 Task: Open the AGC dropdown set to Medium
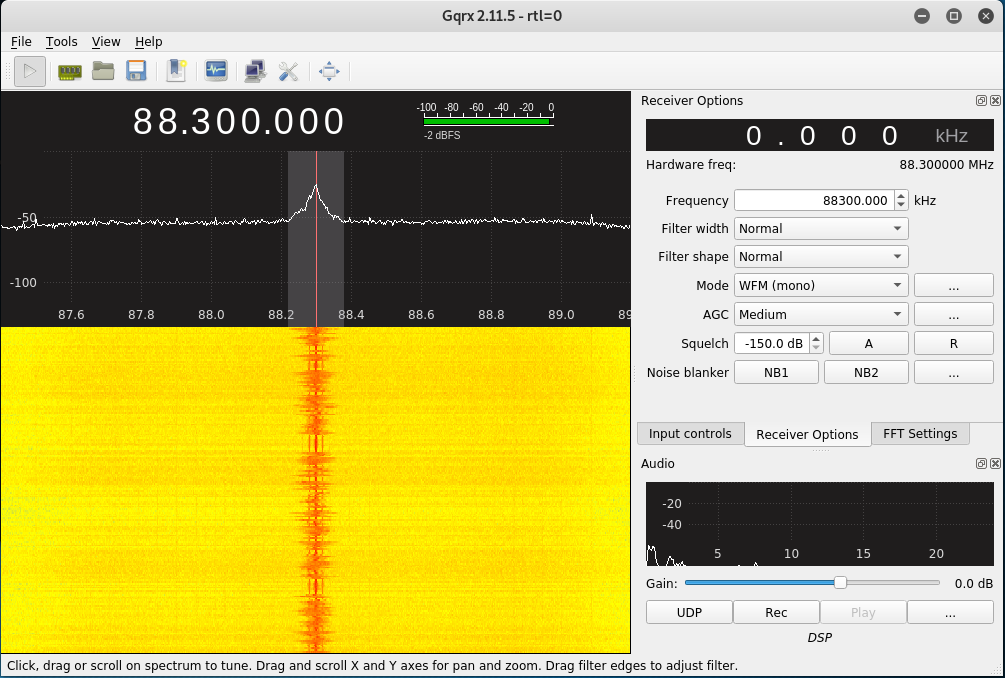pos(820,314)
